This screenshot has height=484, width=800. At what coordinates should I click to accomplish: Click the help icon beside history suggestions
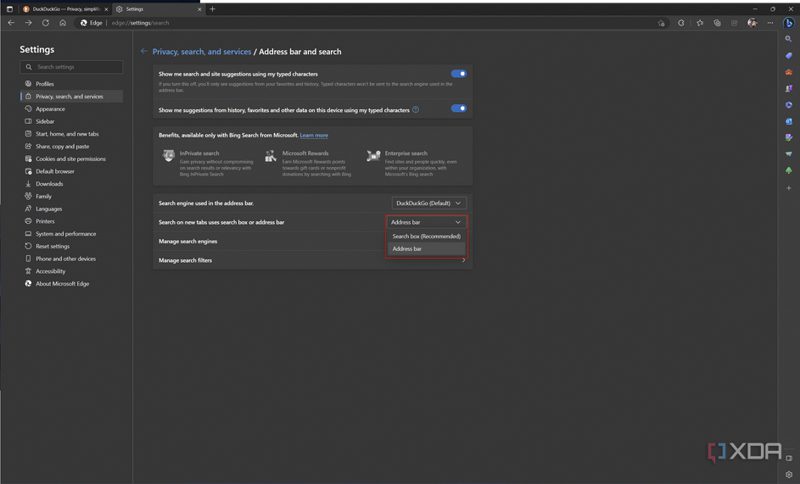(415, 110)
